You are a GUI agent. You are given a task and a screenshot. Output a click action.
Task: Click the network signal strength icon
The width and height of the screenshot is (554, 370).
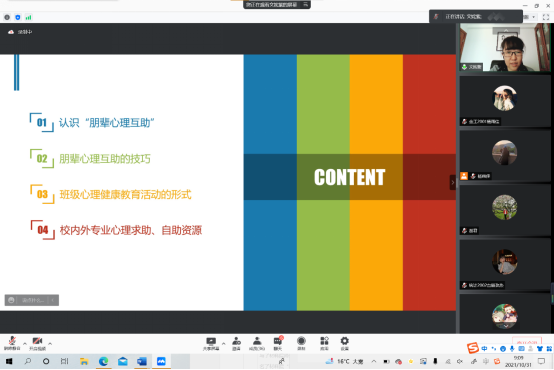[29, 17]
